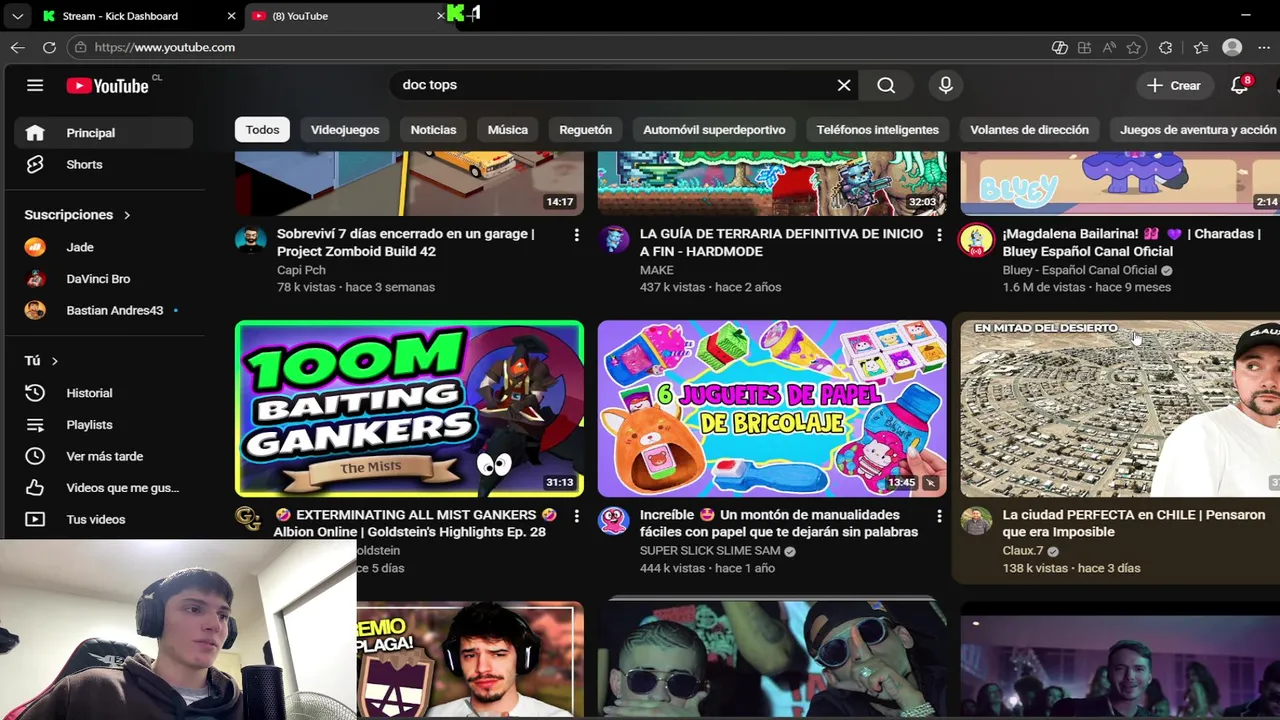The height and width of the screenshot is (720, 1280).
Task: Select the Noticias filter chip
Action: pyautogui.click(x=433, y=130)
